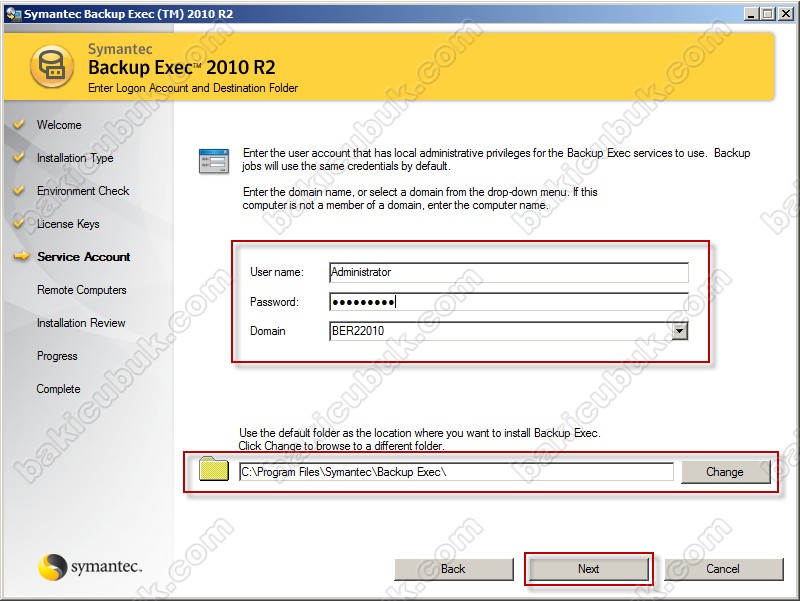Image resolution: width=800 pixels, height=601 pixels.
Task: Click the Symantec logo at bottom left
Action: click(90, 567)
